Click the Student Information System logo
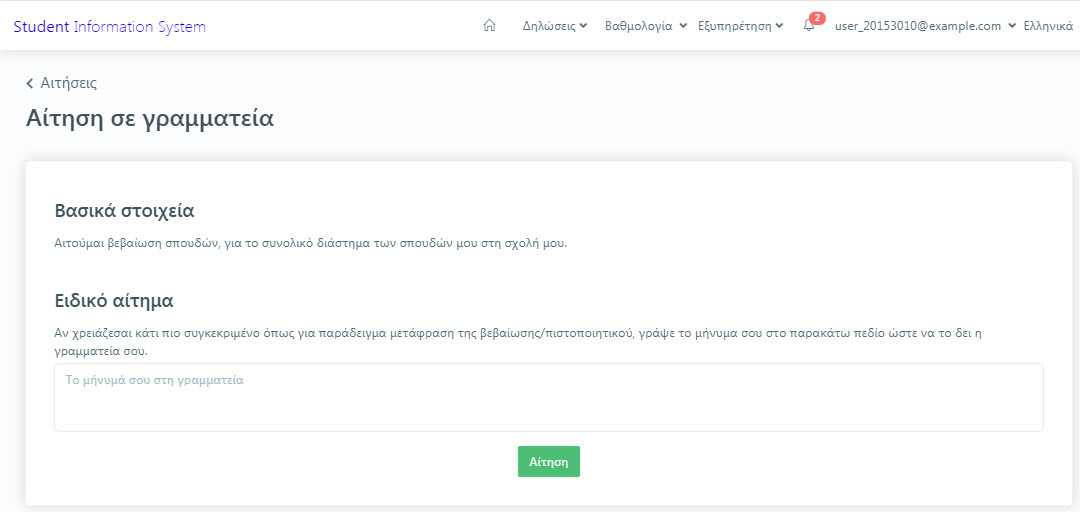The width and height of the screenshot is (1080, 512). click(x=110, y=27)
